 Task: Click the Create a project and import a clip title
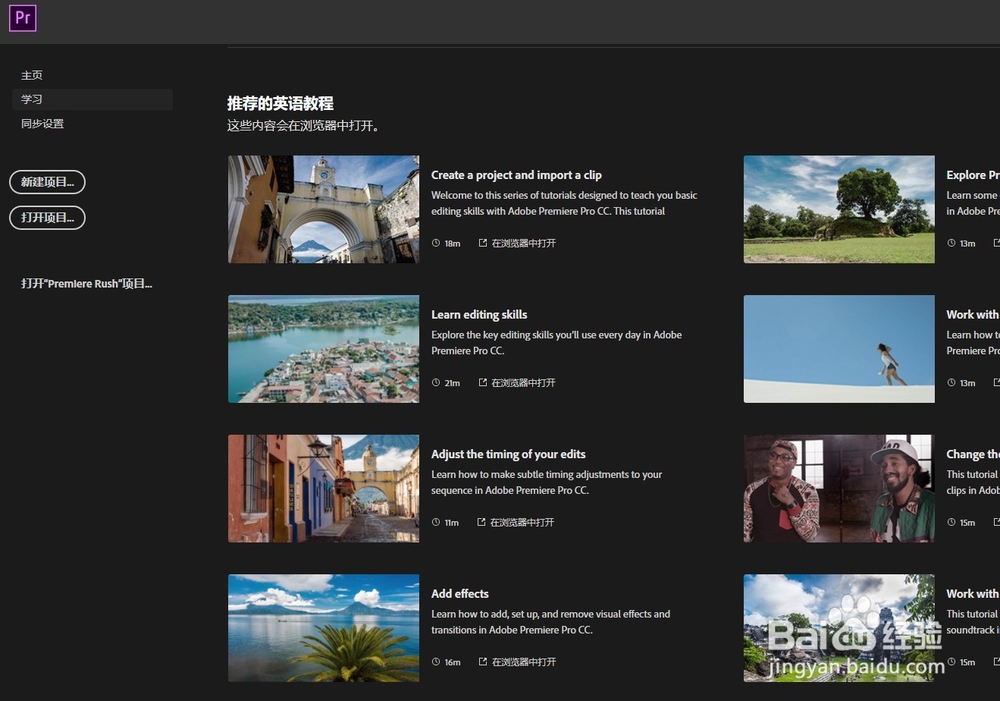tap(517, 175)
